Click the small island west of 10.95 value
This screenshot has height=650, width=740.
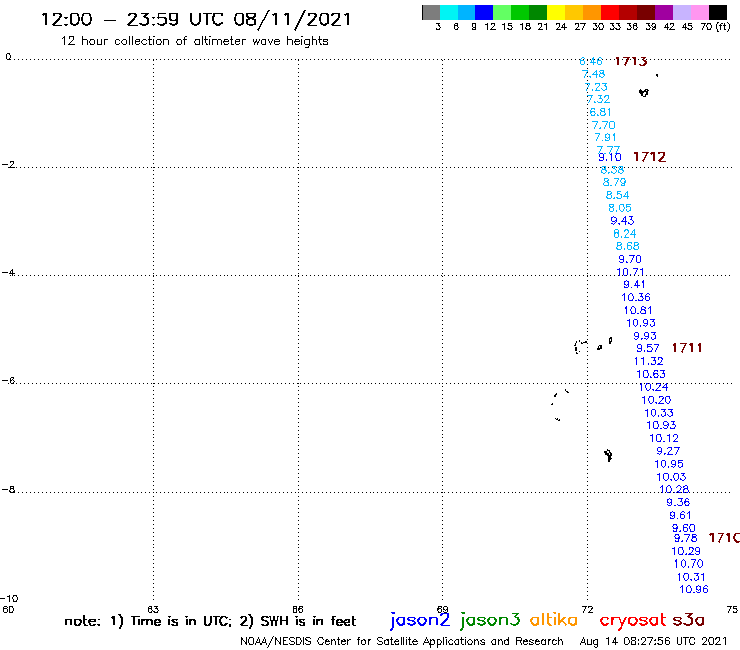point(608,455)
